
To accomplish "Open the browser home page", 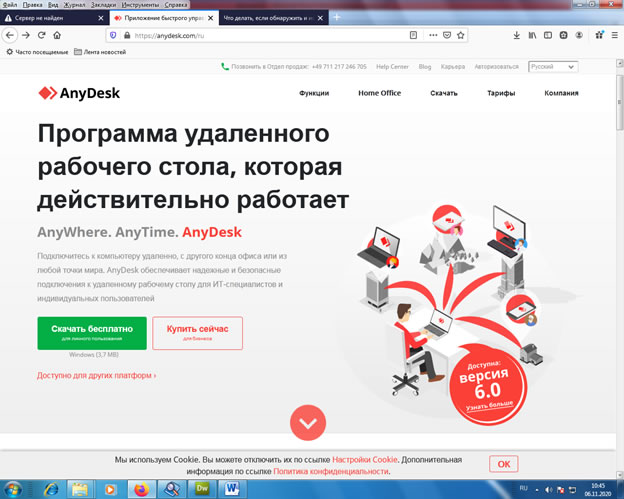I will point(57,35).
